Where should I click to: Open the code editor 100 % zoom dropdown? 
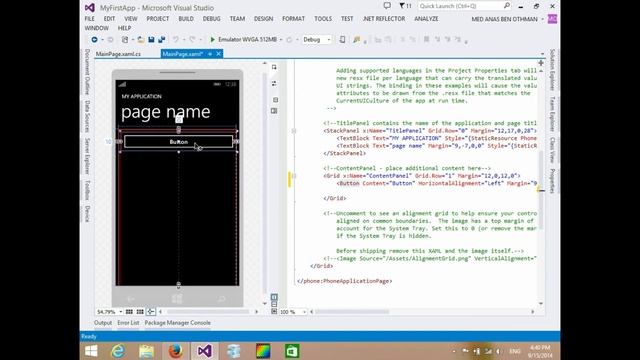304,312
